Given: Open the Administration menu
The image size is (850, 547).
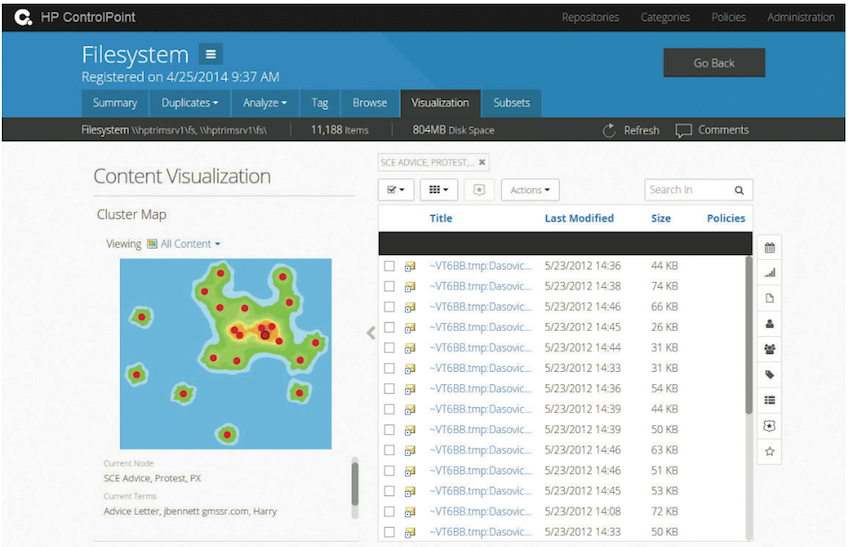Looking at the screenshot, I should click(x=801, y=17).
